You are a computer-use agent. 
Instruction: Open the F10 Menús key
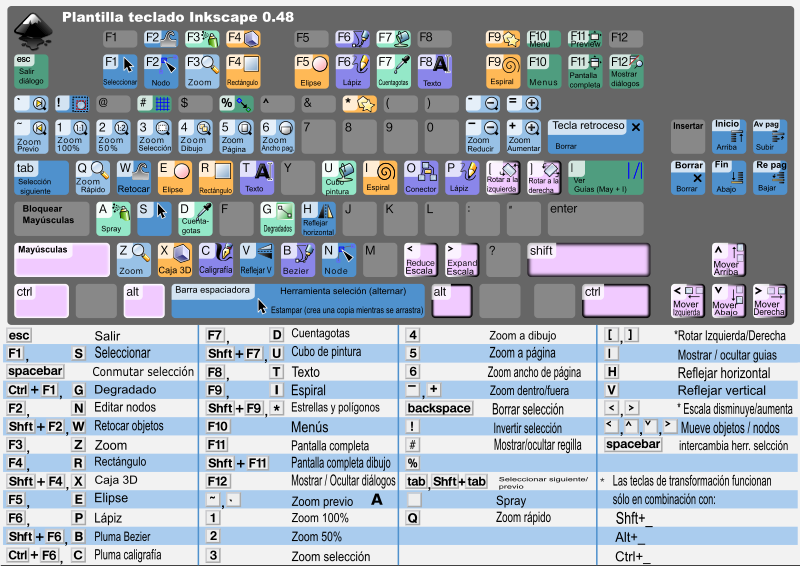click(543, 70)
